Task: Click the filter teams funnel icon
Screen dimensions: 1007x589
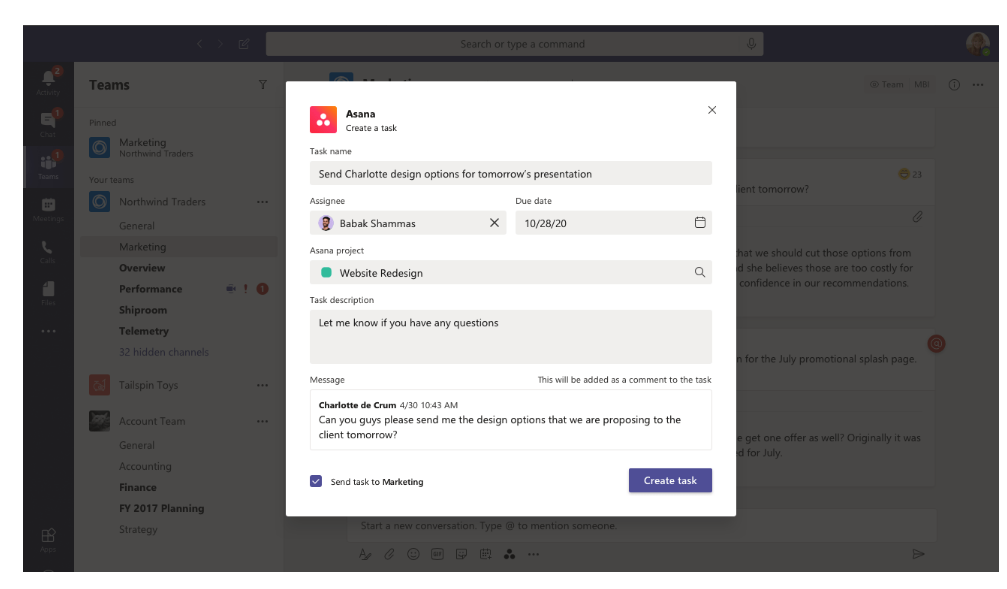Action: pyautogui.click(x=263, y=85)
